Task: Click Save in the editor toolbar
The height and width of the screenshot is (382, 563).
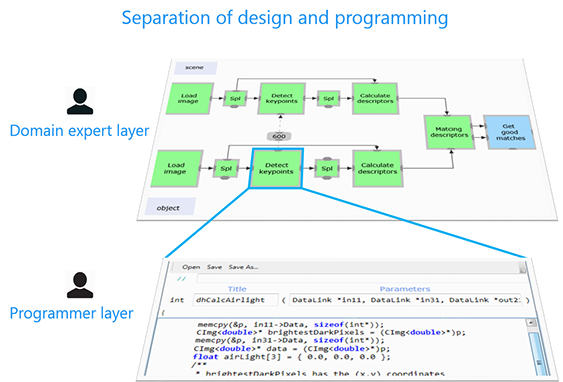Action: click(x=214, y=267)
